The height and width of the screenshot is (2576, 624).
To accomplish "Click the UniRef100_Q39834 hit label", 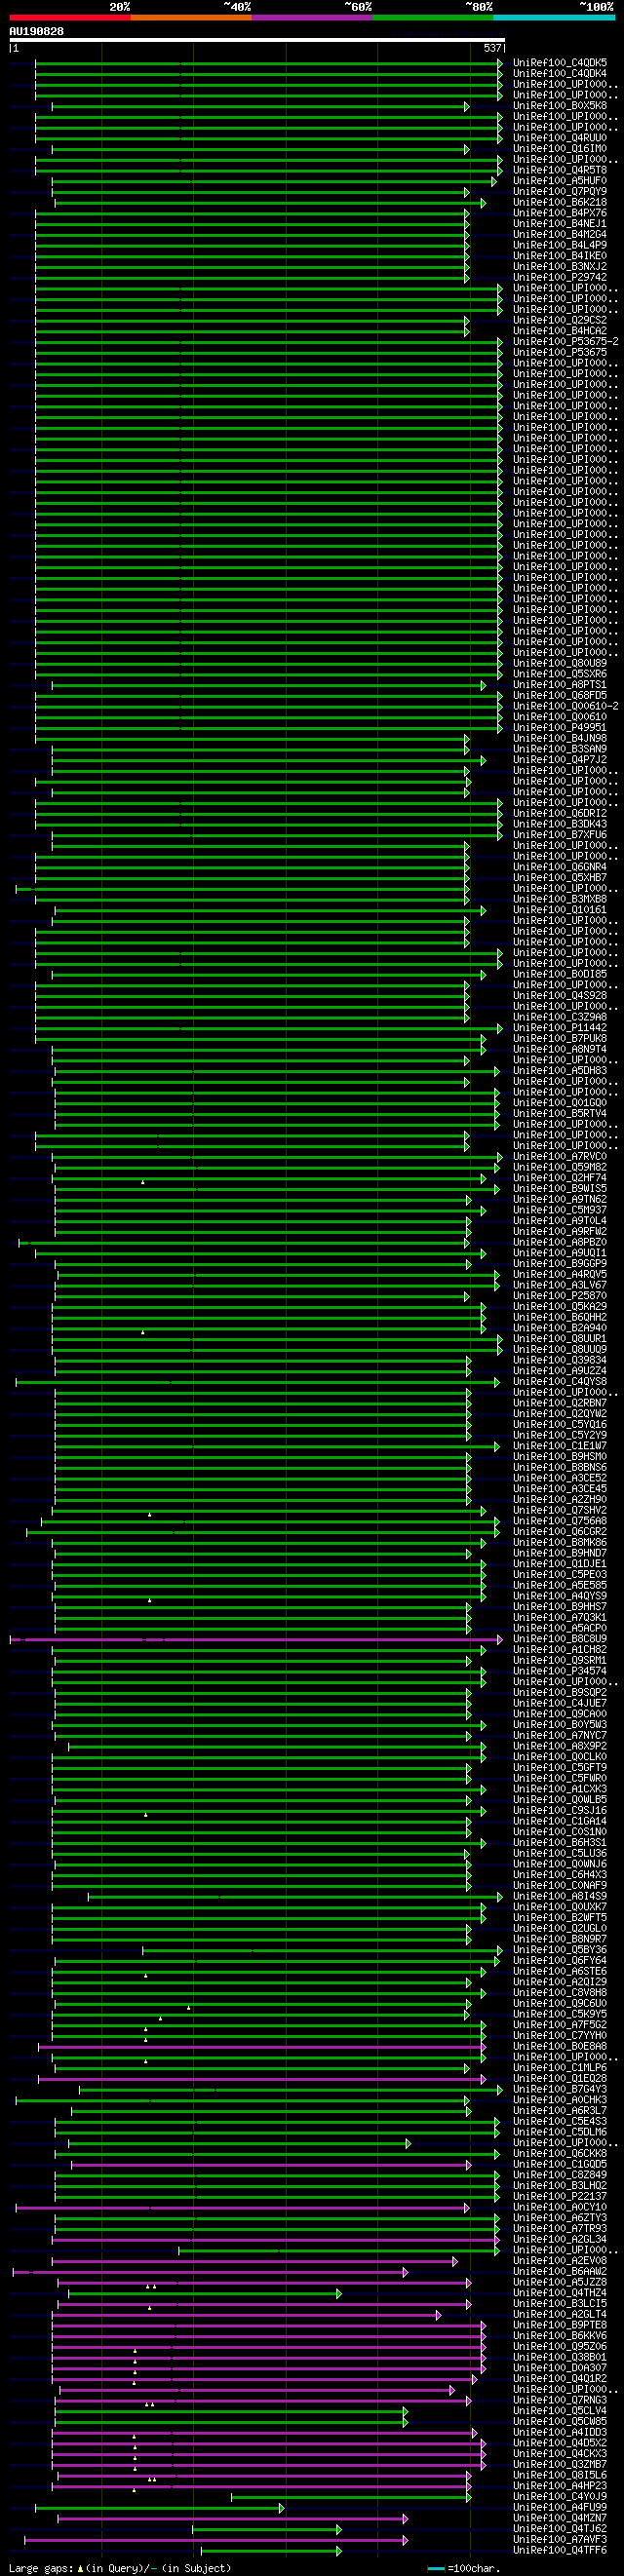I will click(x=560, y=1360).
